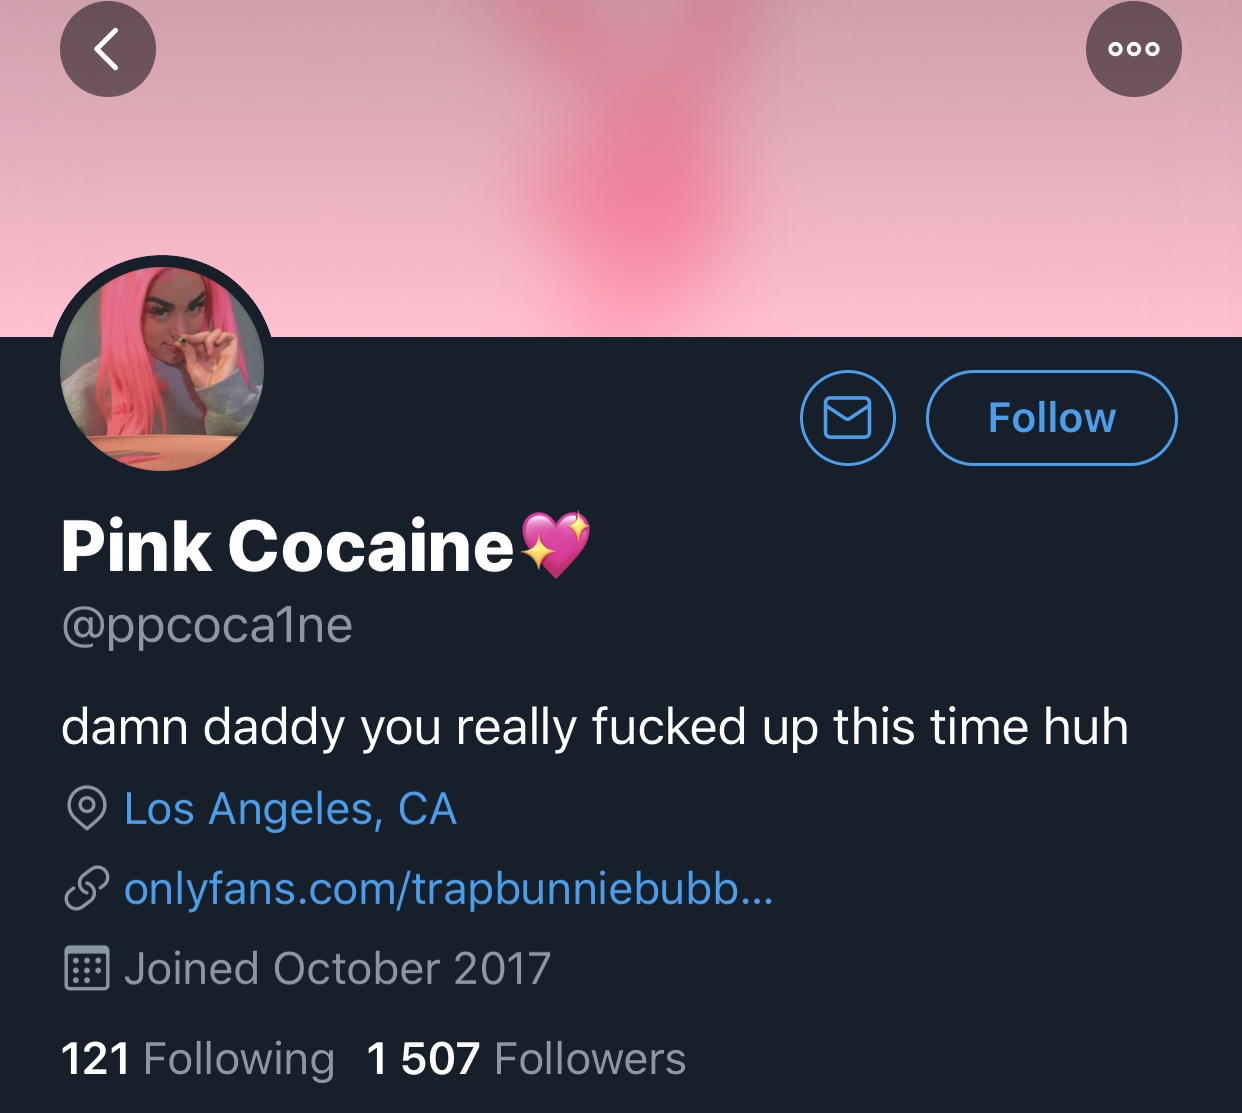View the 121 Following list

tap(198, 1059)
